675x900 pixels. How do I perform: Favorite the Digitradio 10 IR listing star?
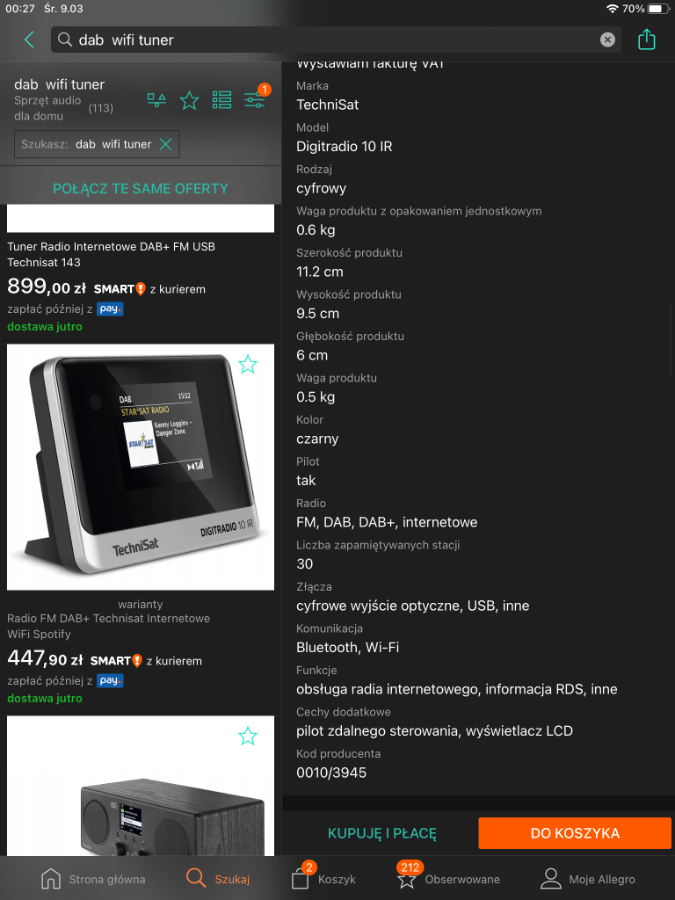[x=247, y=364]
